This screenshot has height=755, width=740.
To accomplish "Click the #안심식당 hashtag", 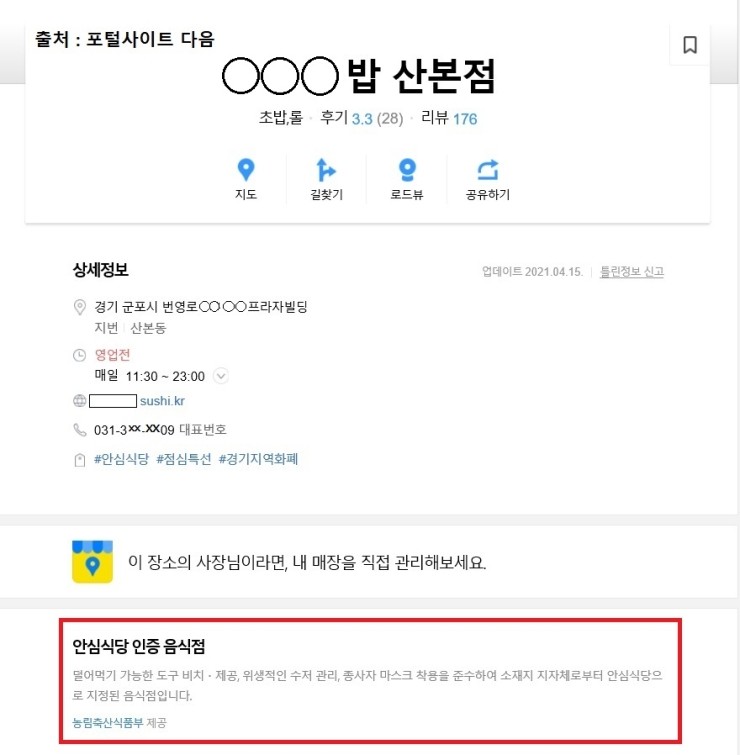I will pyautogui.click(x=121, y=459).
